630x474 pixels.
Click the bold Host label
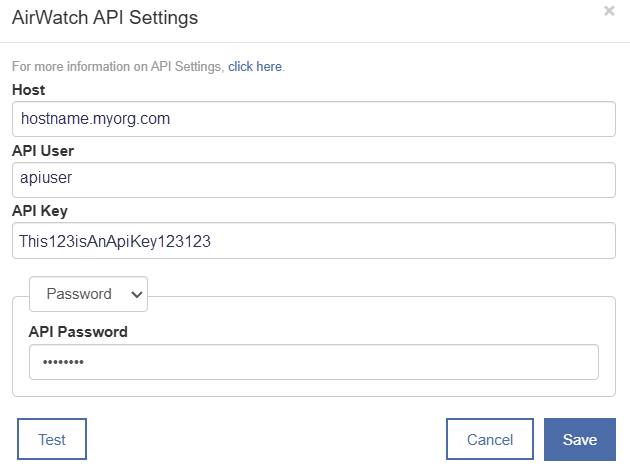29,90
